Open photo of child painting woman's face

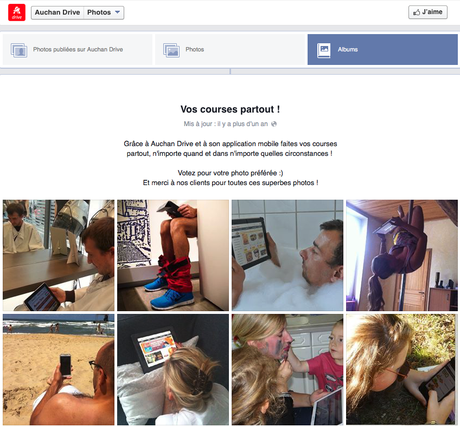[x=287, y=369]
